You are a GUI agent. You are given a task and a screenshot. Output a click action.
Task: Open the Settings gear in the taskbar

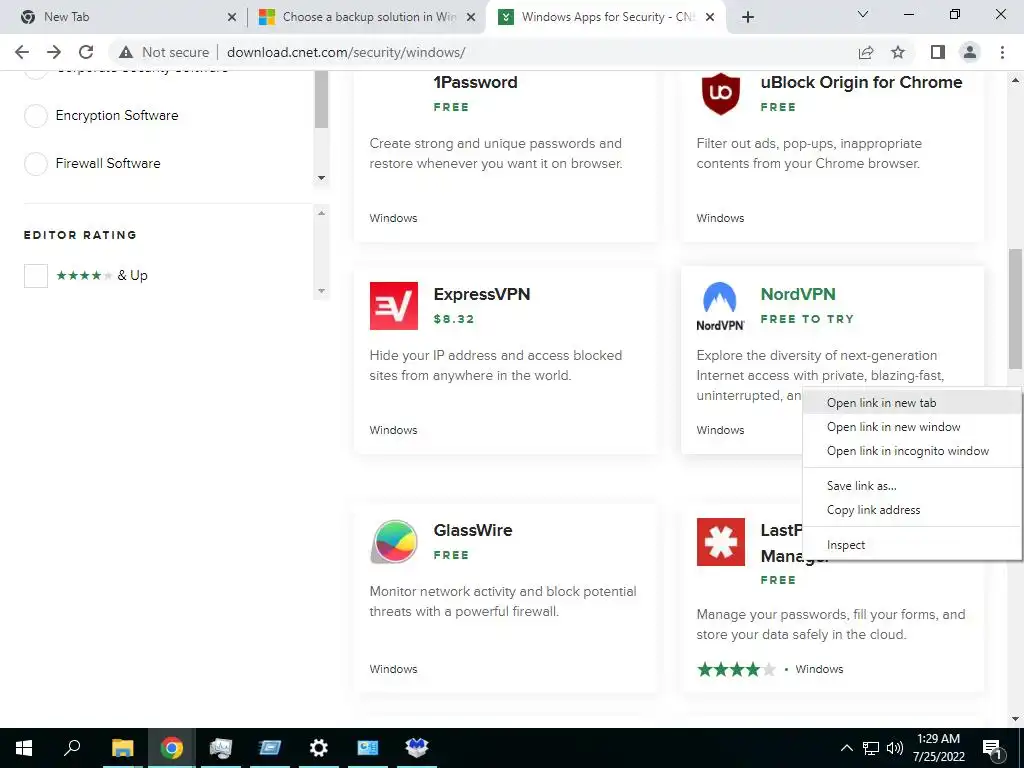tap(318, 748)
